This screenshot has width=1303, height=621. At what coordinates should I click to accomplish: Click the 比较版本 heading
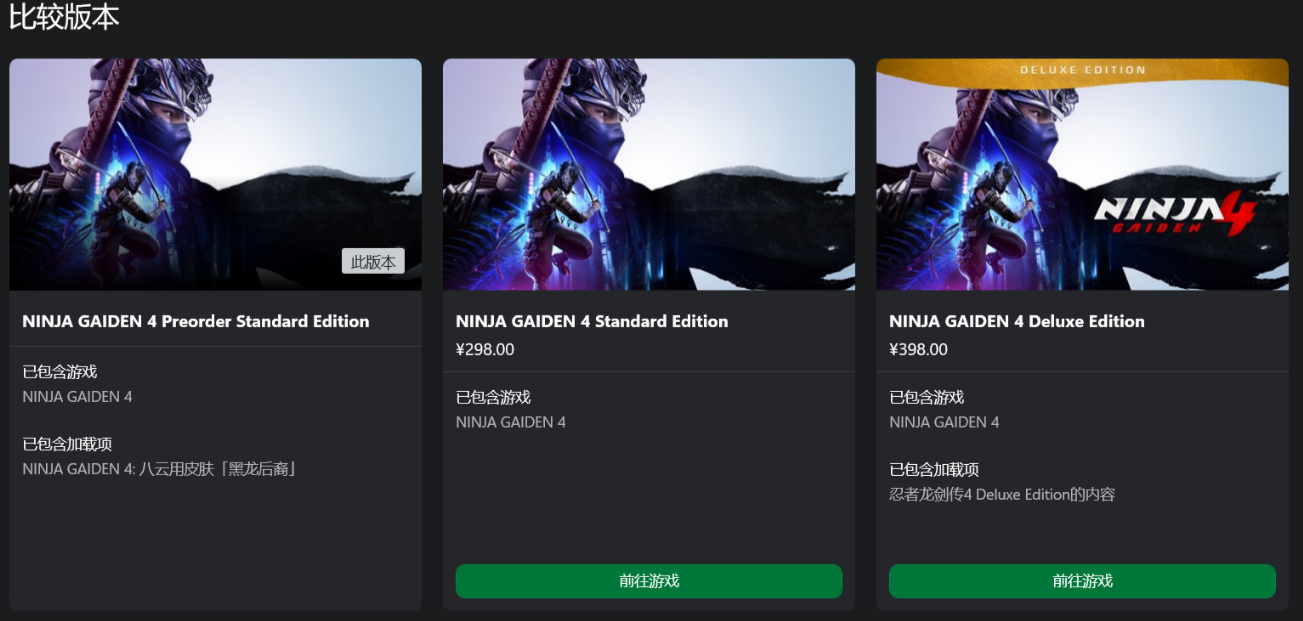point(64,17)
